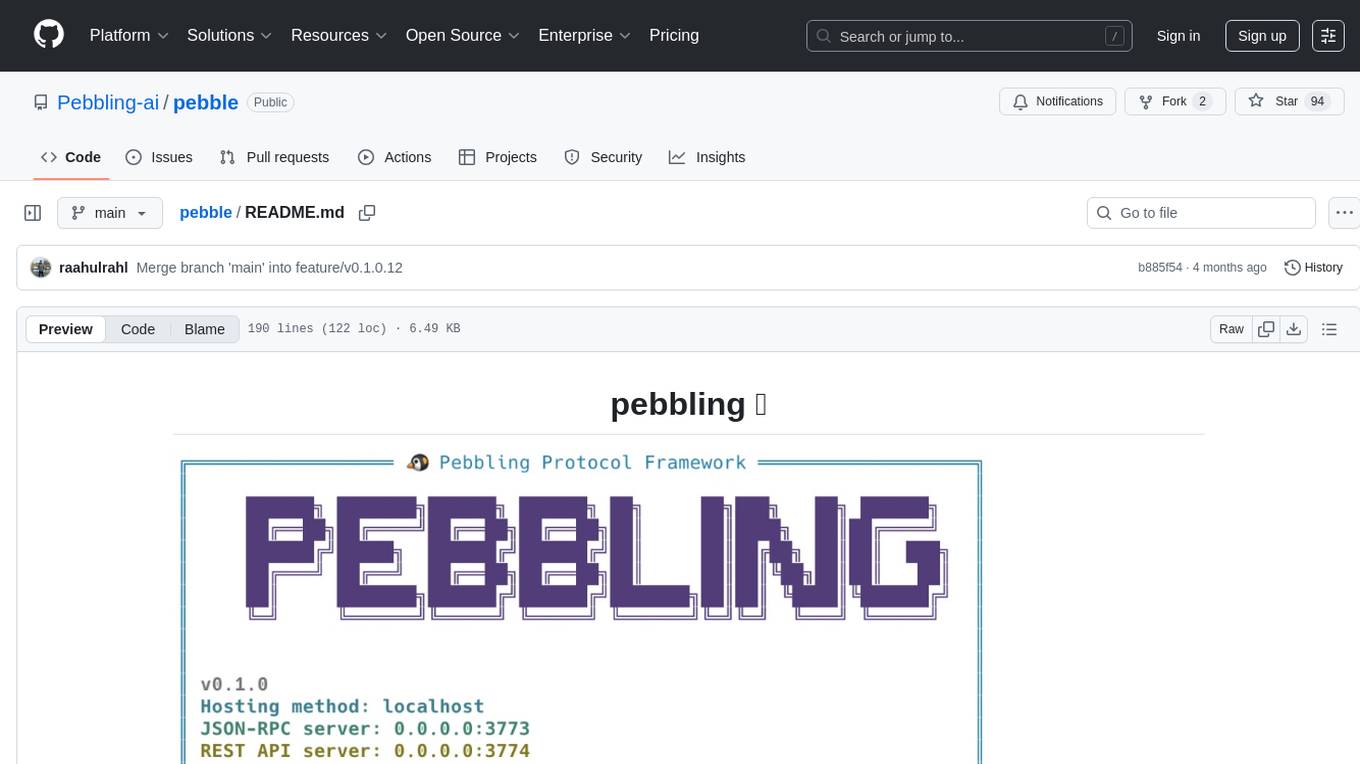Open the main branch selector dropdown
1360x764 pixels.
pos(109,213)
